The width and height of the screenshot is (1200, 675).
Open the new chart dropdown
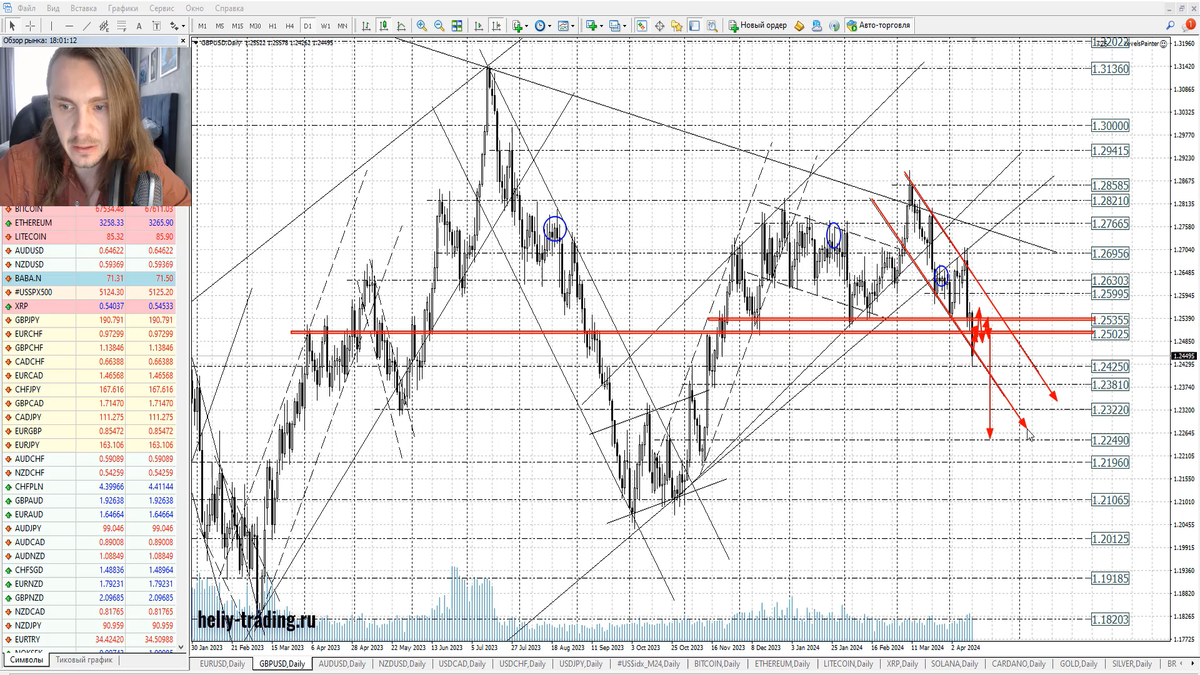[595, 25]
